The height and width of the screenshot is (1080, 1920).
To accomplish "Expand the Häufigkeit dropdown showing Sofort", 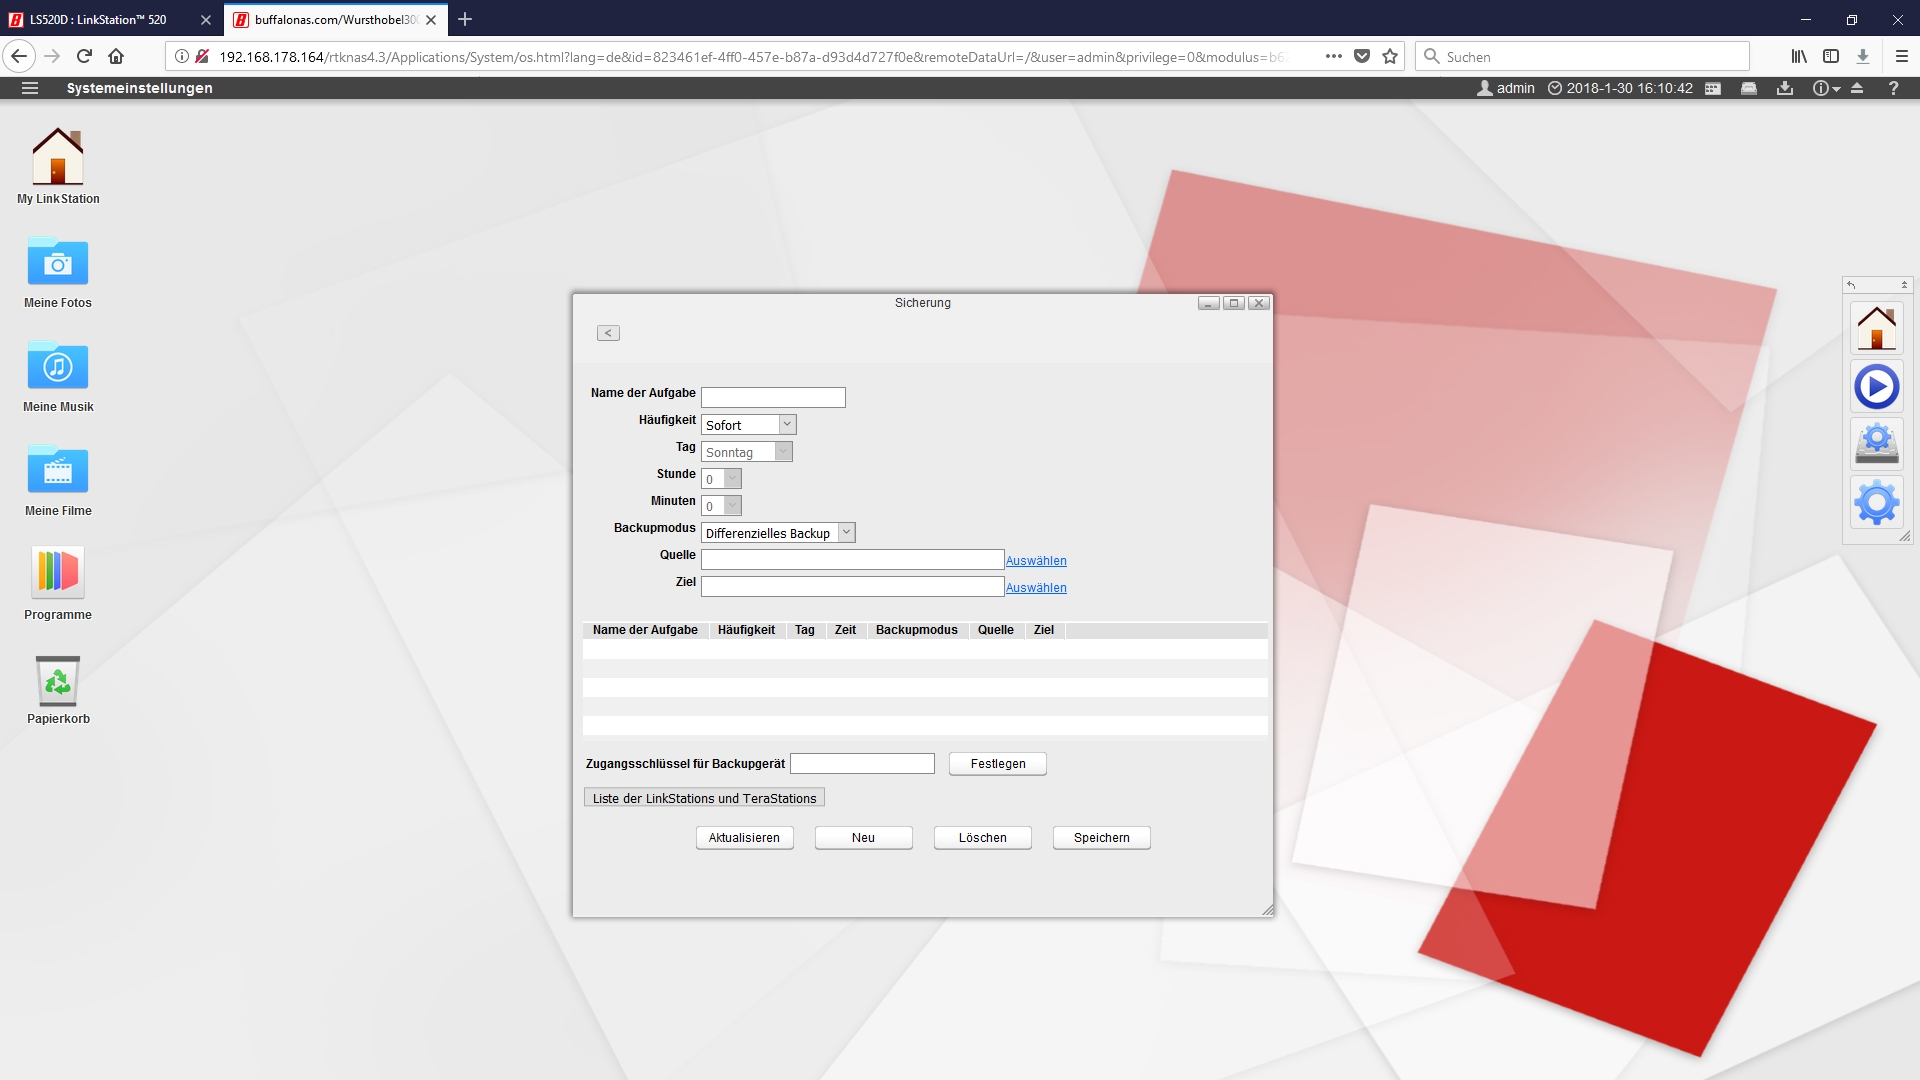I will (x=786, y=425).
